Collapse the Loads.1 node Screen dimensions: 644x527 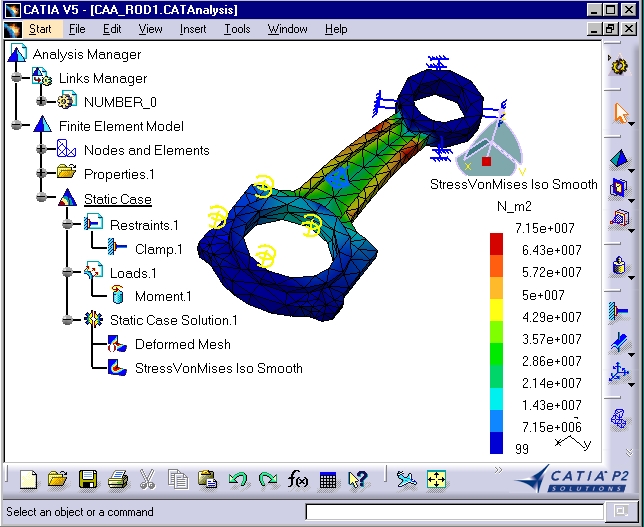[x=68, y=272]
